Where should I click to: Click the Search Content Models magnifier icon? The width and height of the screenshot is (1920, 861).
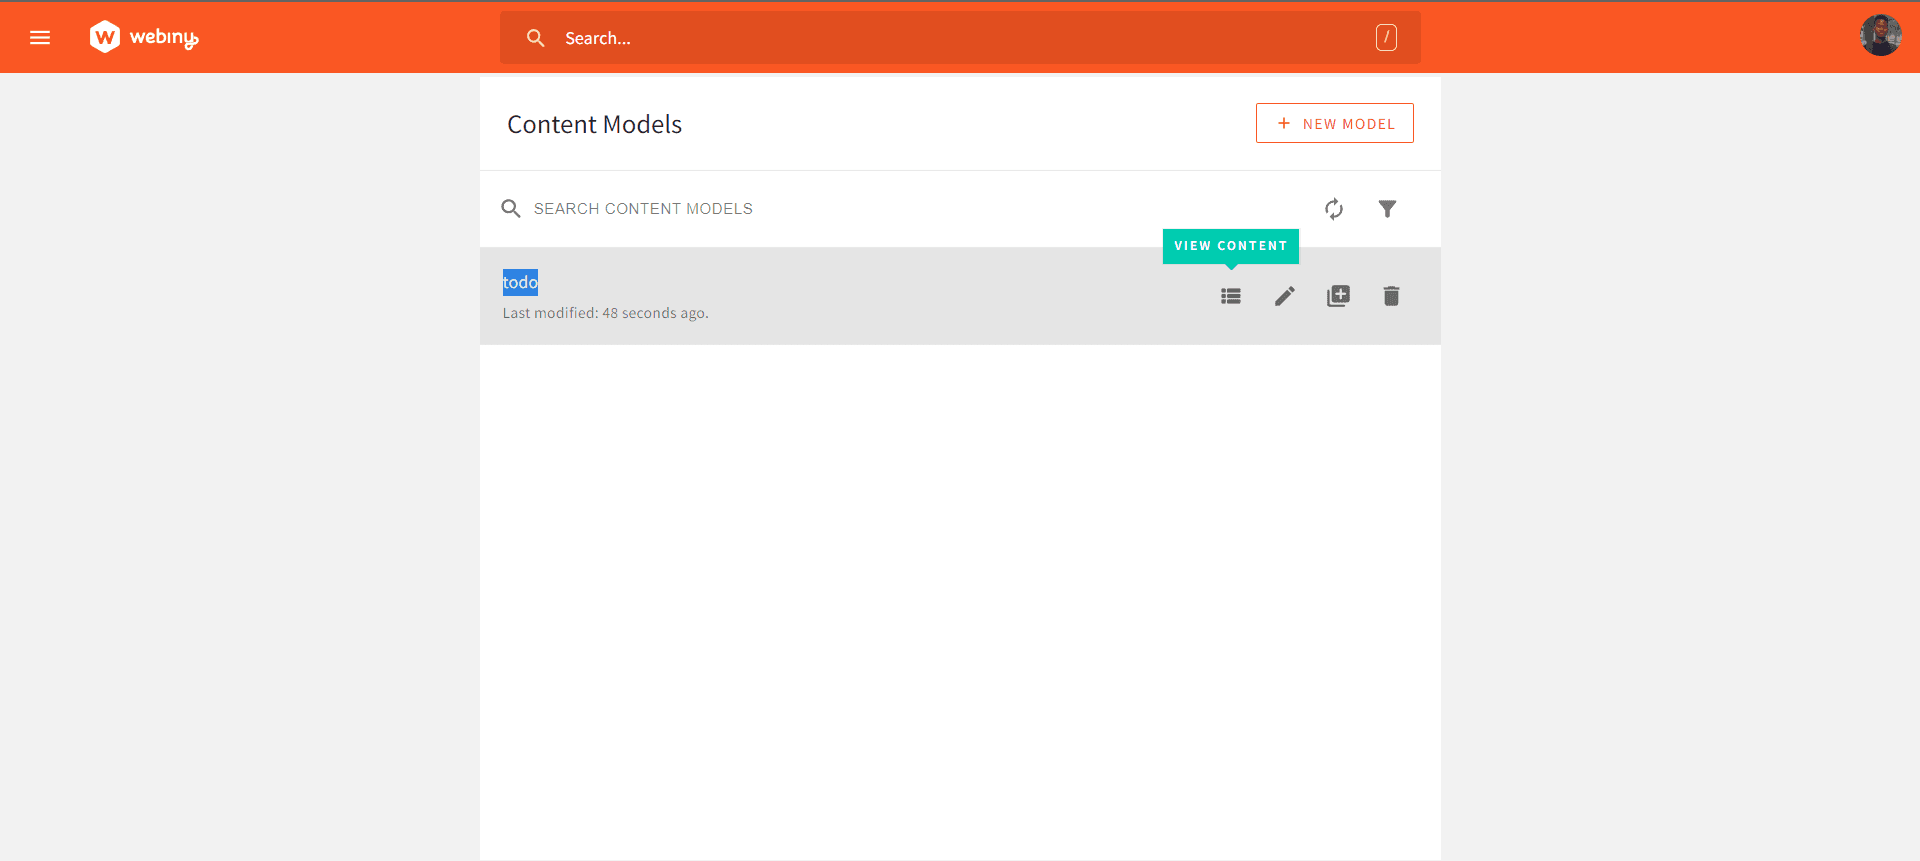(511, 209)
